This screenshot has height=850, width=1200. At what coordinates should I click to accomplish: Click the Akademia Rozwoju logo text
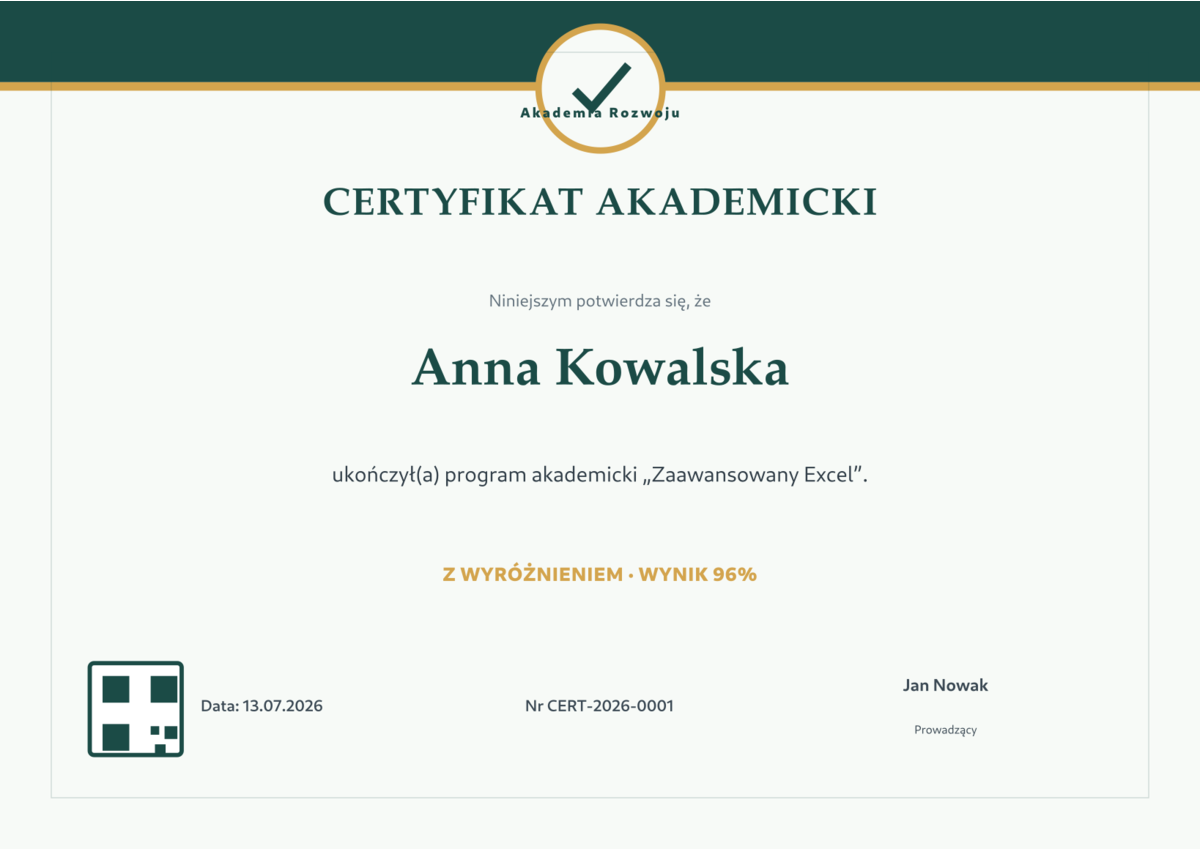(600, 113)
